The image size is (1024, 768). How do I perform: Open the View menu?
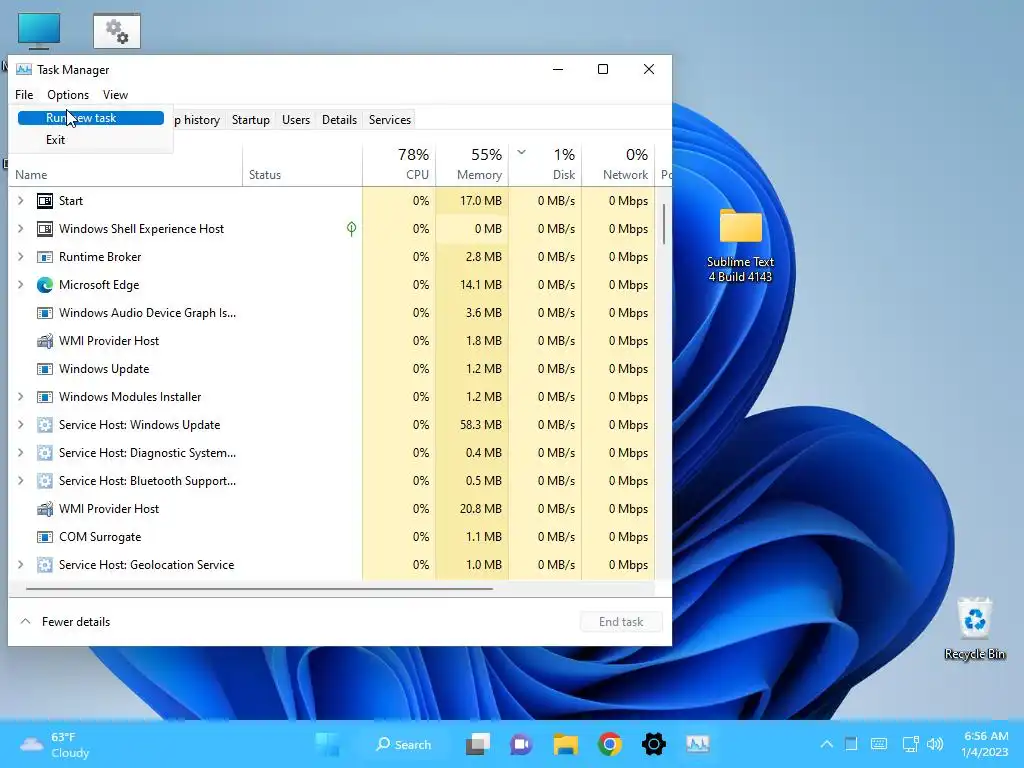pyautogui.click(x=116, y=95)
